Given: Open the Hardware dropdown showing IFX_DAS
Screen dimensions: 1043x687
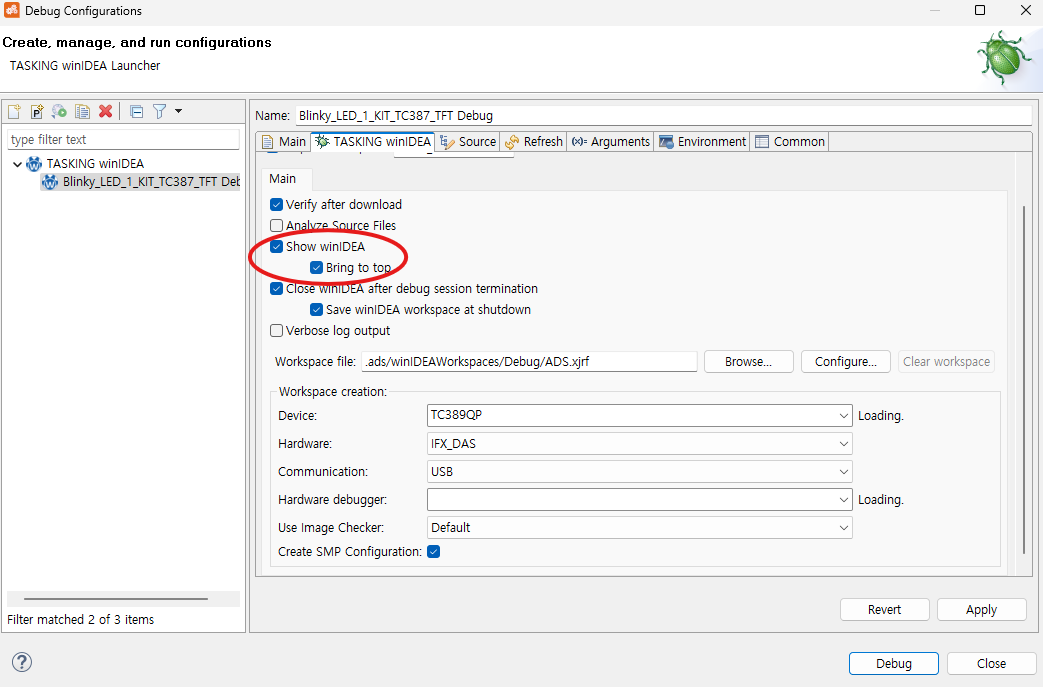Looking at the screenshot, I should point(639,444).
